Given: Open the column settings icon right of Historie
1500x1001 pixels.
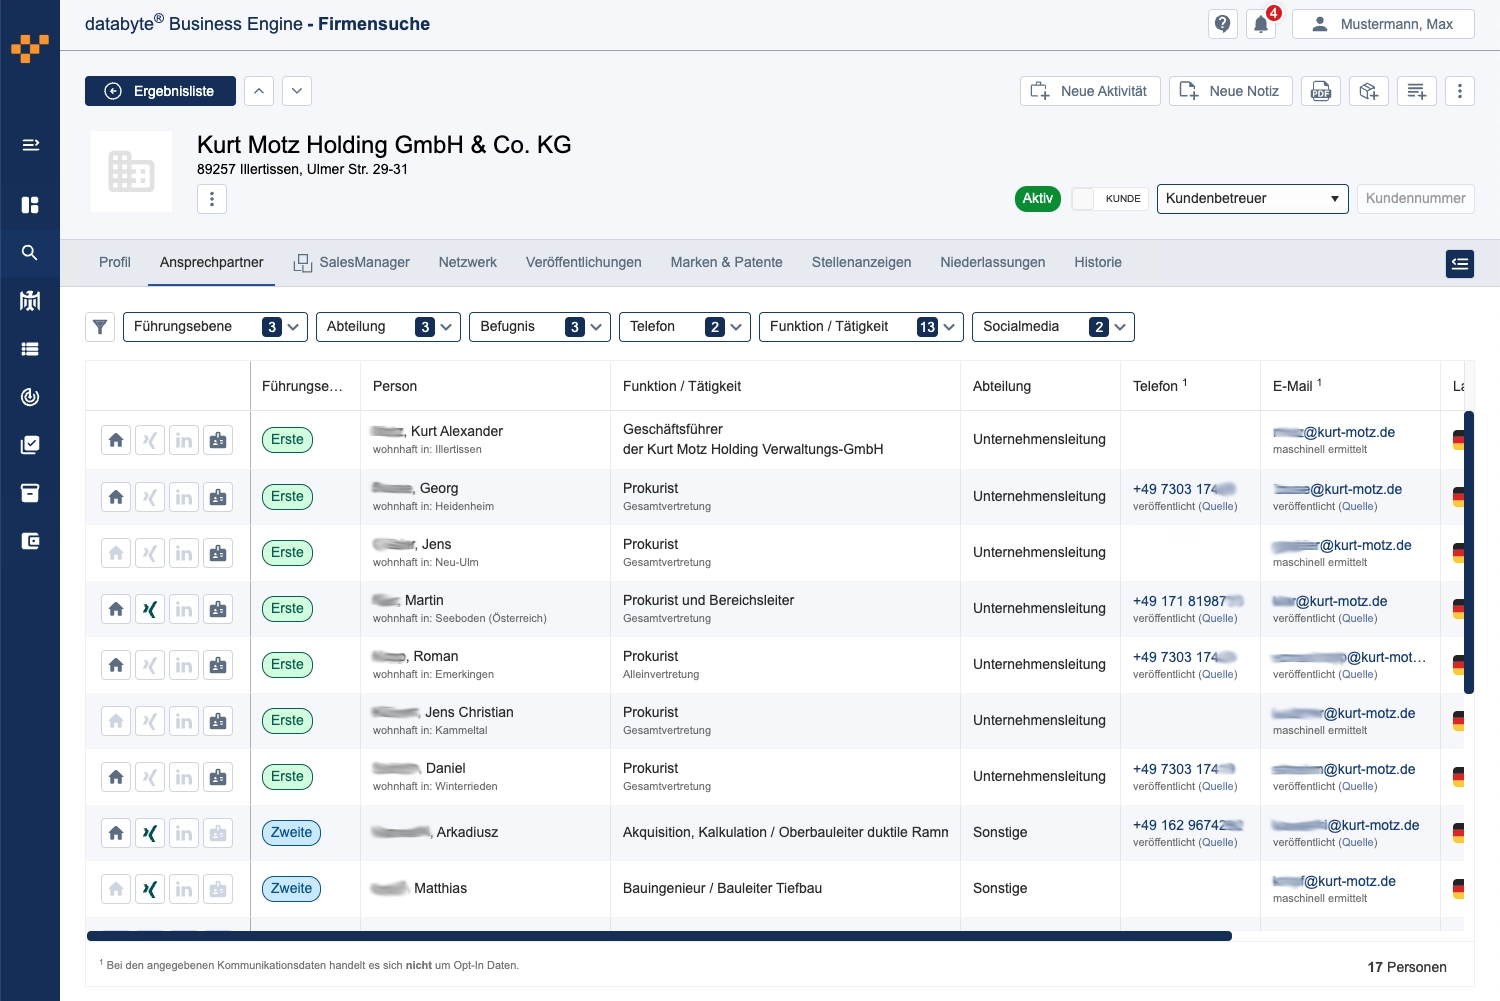Looking at the screenshot, I should pyautogui.click(x=1459, y=264).
